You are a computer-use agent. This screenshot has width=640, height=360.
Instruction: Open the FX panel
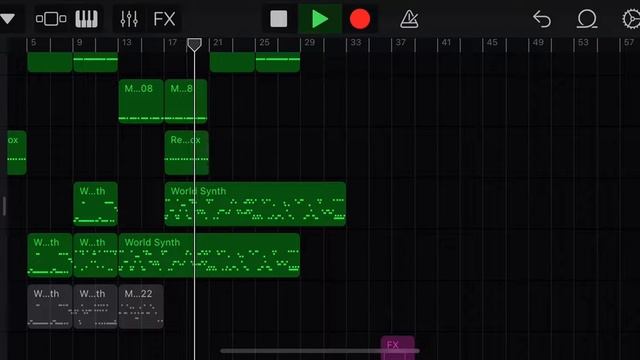click(164, 19)
